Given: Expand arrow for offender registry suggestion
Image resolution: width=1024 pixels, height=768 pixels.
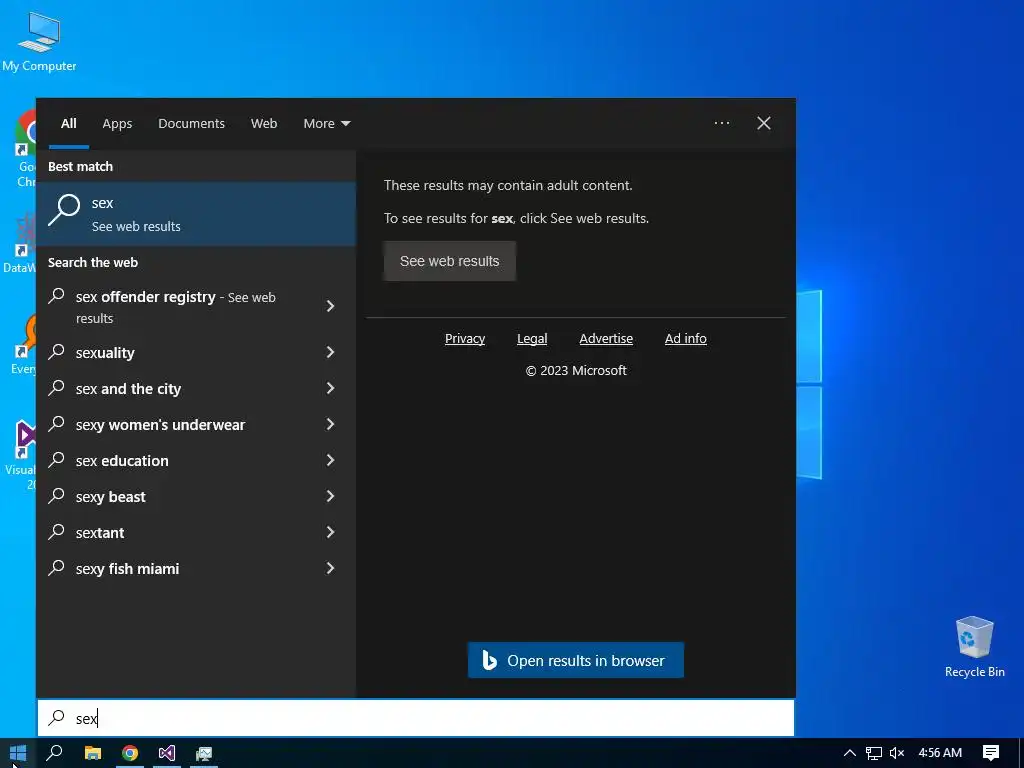Looking at the screenshot, I should pos(330,306).
